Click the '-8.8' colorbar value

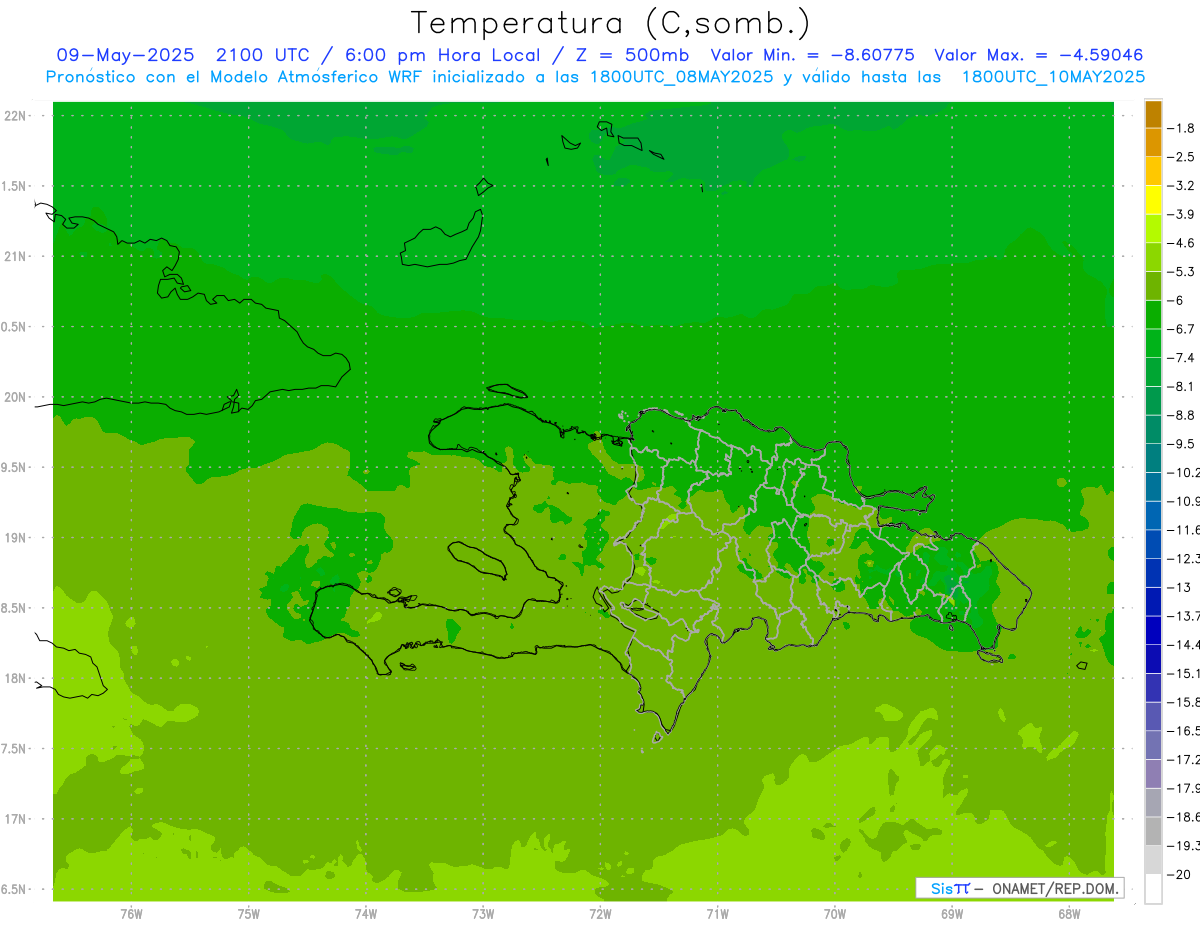[1182, 414]
